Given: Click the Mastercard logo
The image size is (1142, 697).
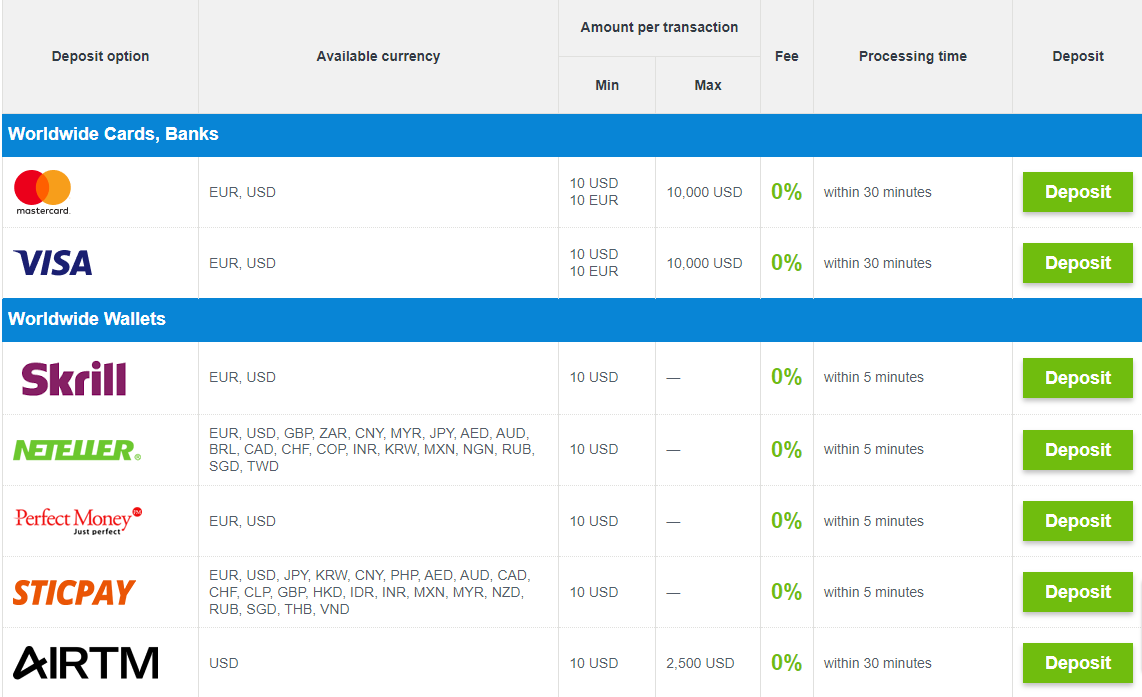Looking at the screenshot, I should [43, 192].
